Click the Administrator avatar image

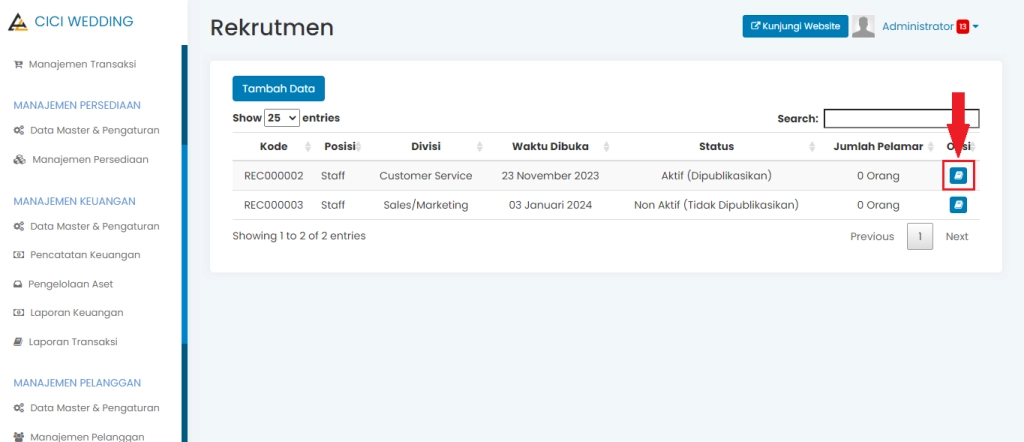863,27
